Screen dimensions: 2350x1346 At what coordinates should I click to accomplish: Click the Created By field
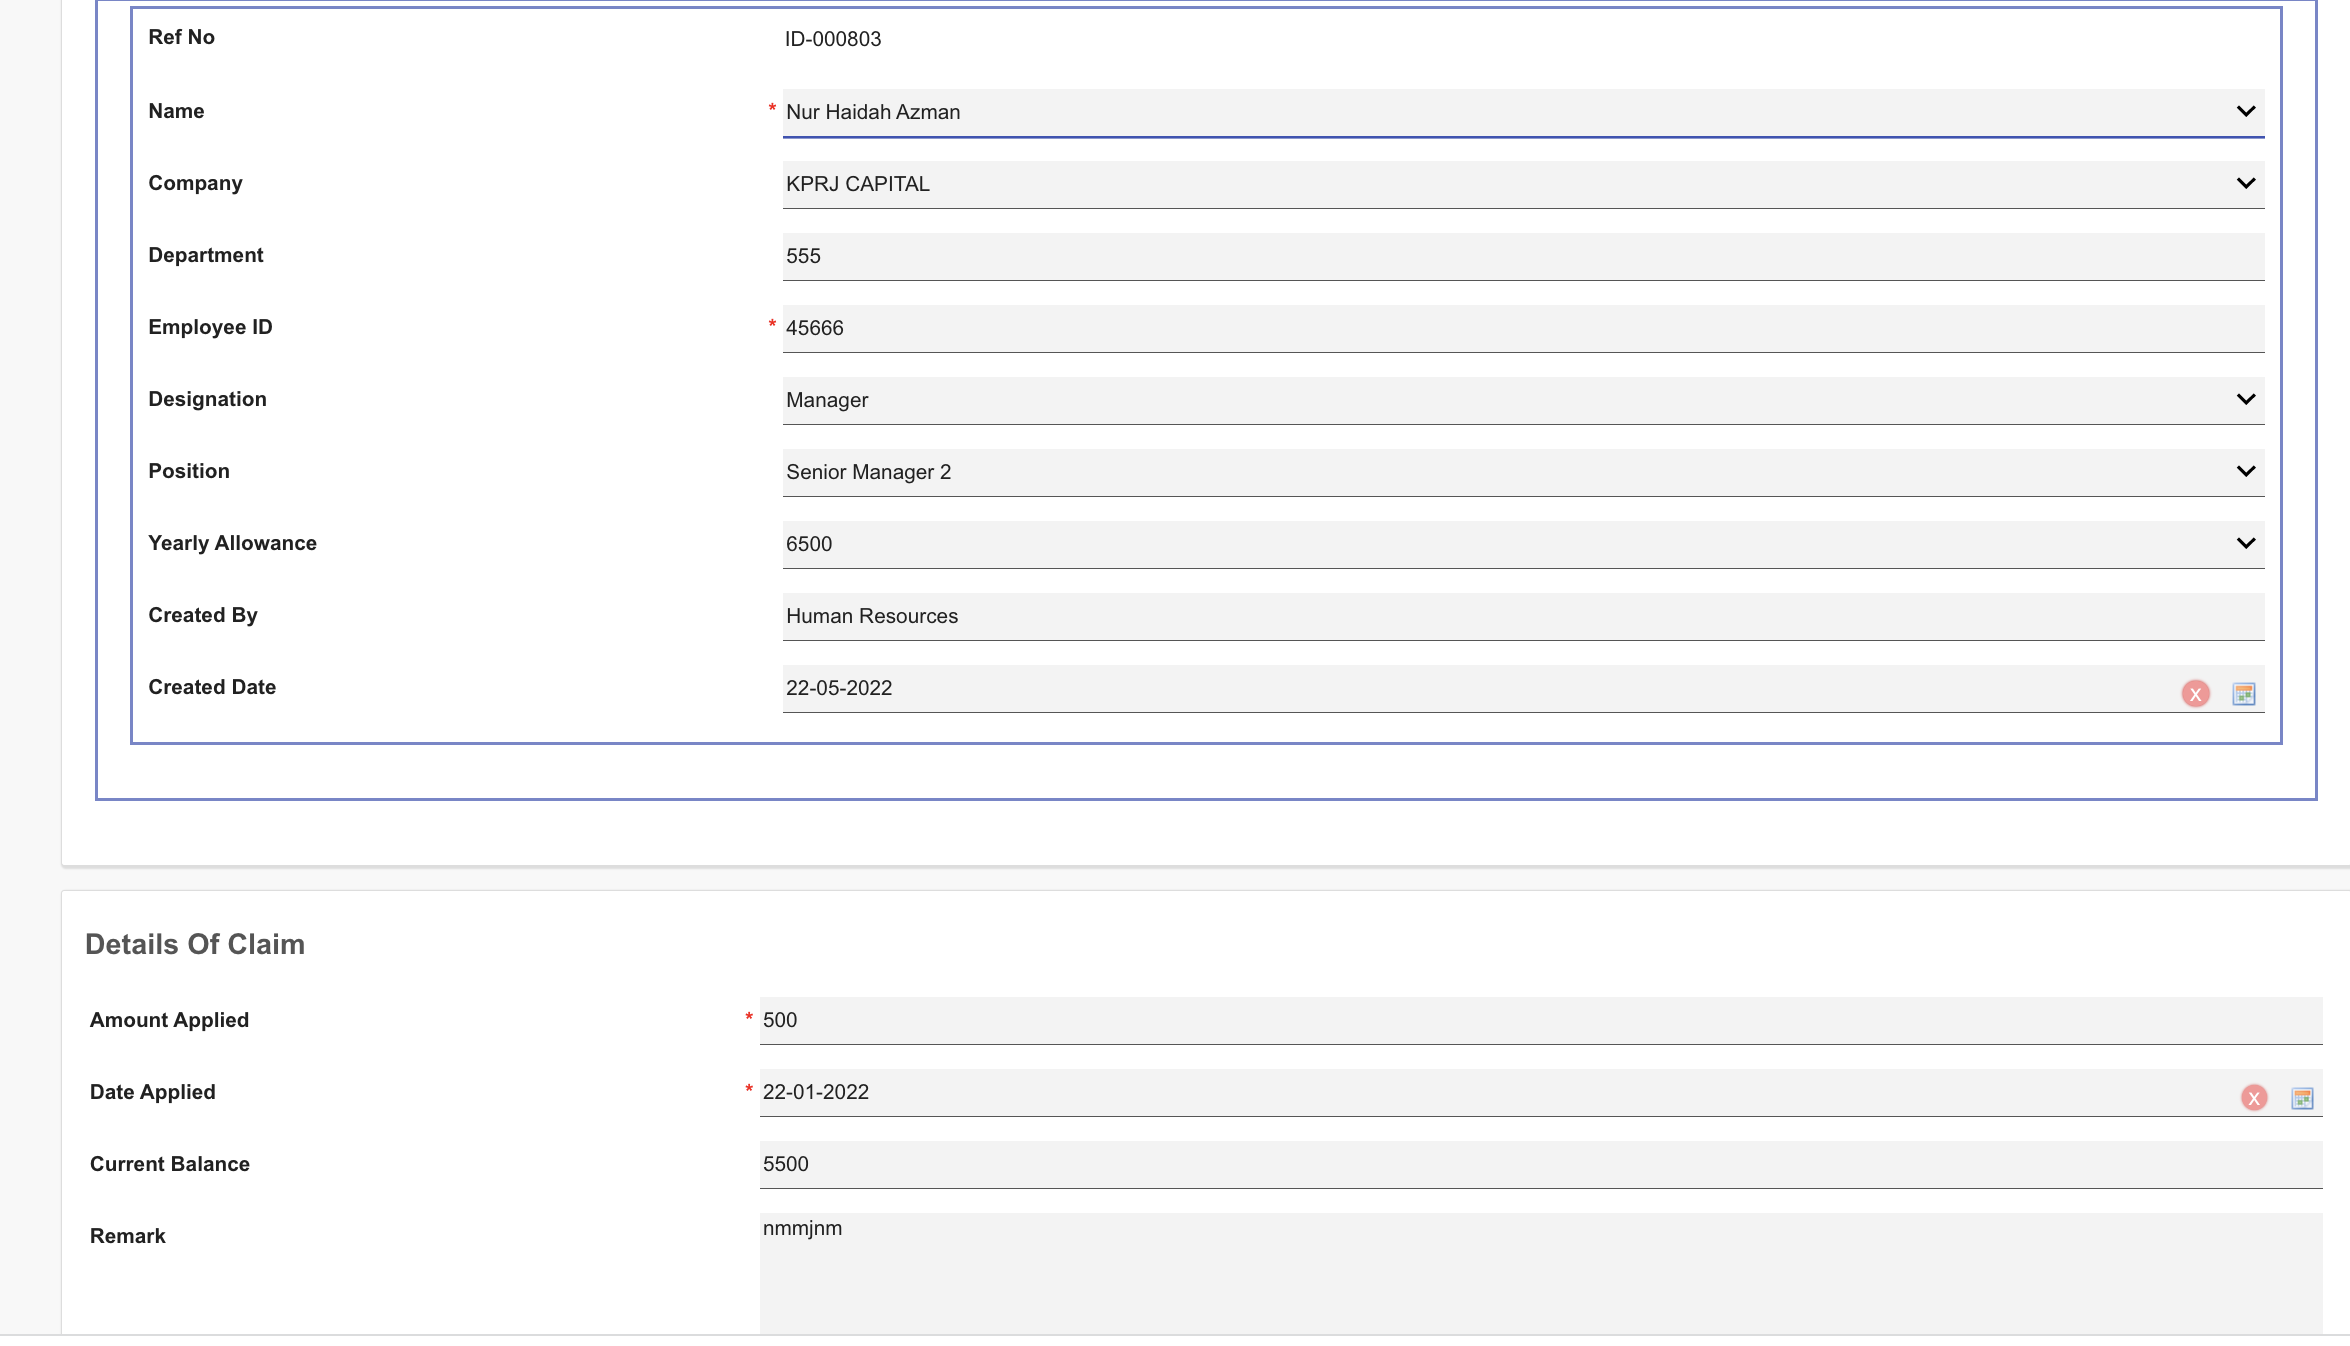pos(1500,616)
